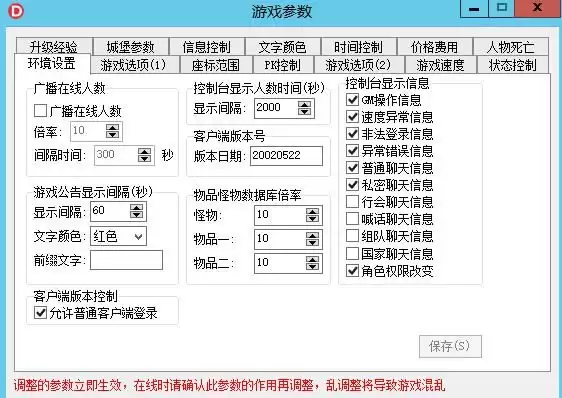Image resolution: width=562 pixels, height=398 pixels.
Task: Click the red warning text 调整的参数立即生效
Action: pos(67,386)
